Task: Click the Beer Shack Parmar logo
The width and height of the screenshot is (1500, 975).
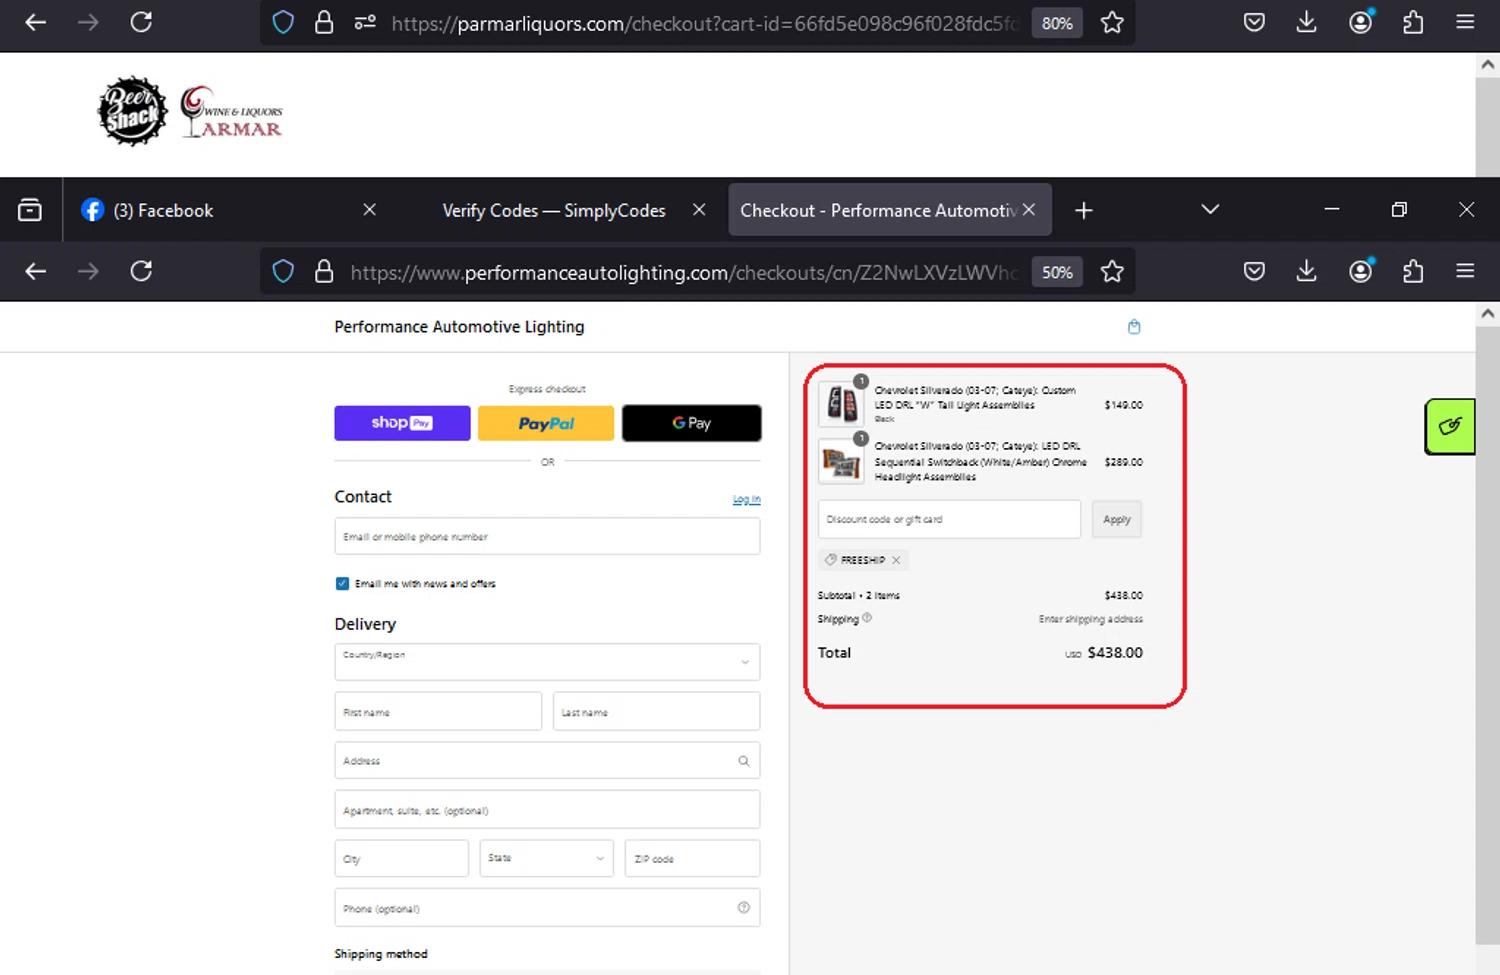Action: pyautogui.click(x=190, y=111)
